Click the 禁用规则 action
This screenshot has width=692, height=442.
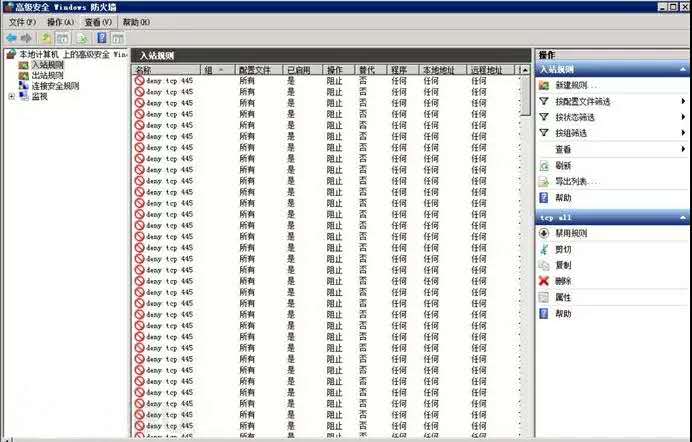(x=571, y=233)
